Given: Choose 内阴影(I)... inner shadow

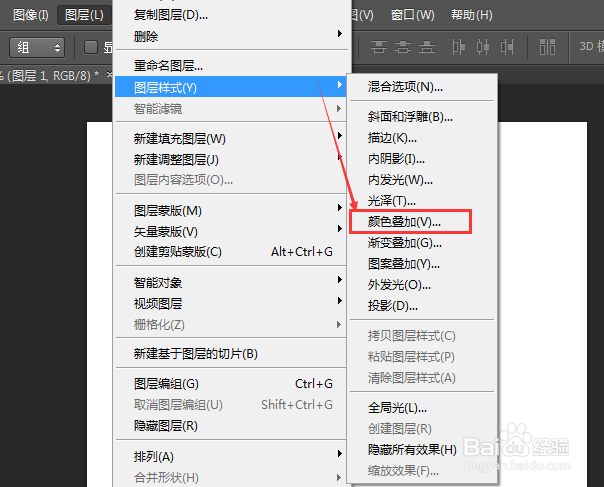Looking at the screenshot, I should coord(422,159).
